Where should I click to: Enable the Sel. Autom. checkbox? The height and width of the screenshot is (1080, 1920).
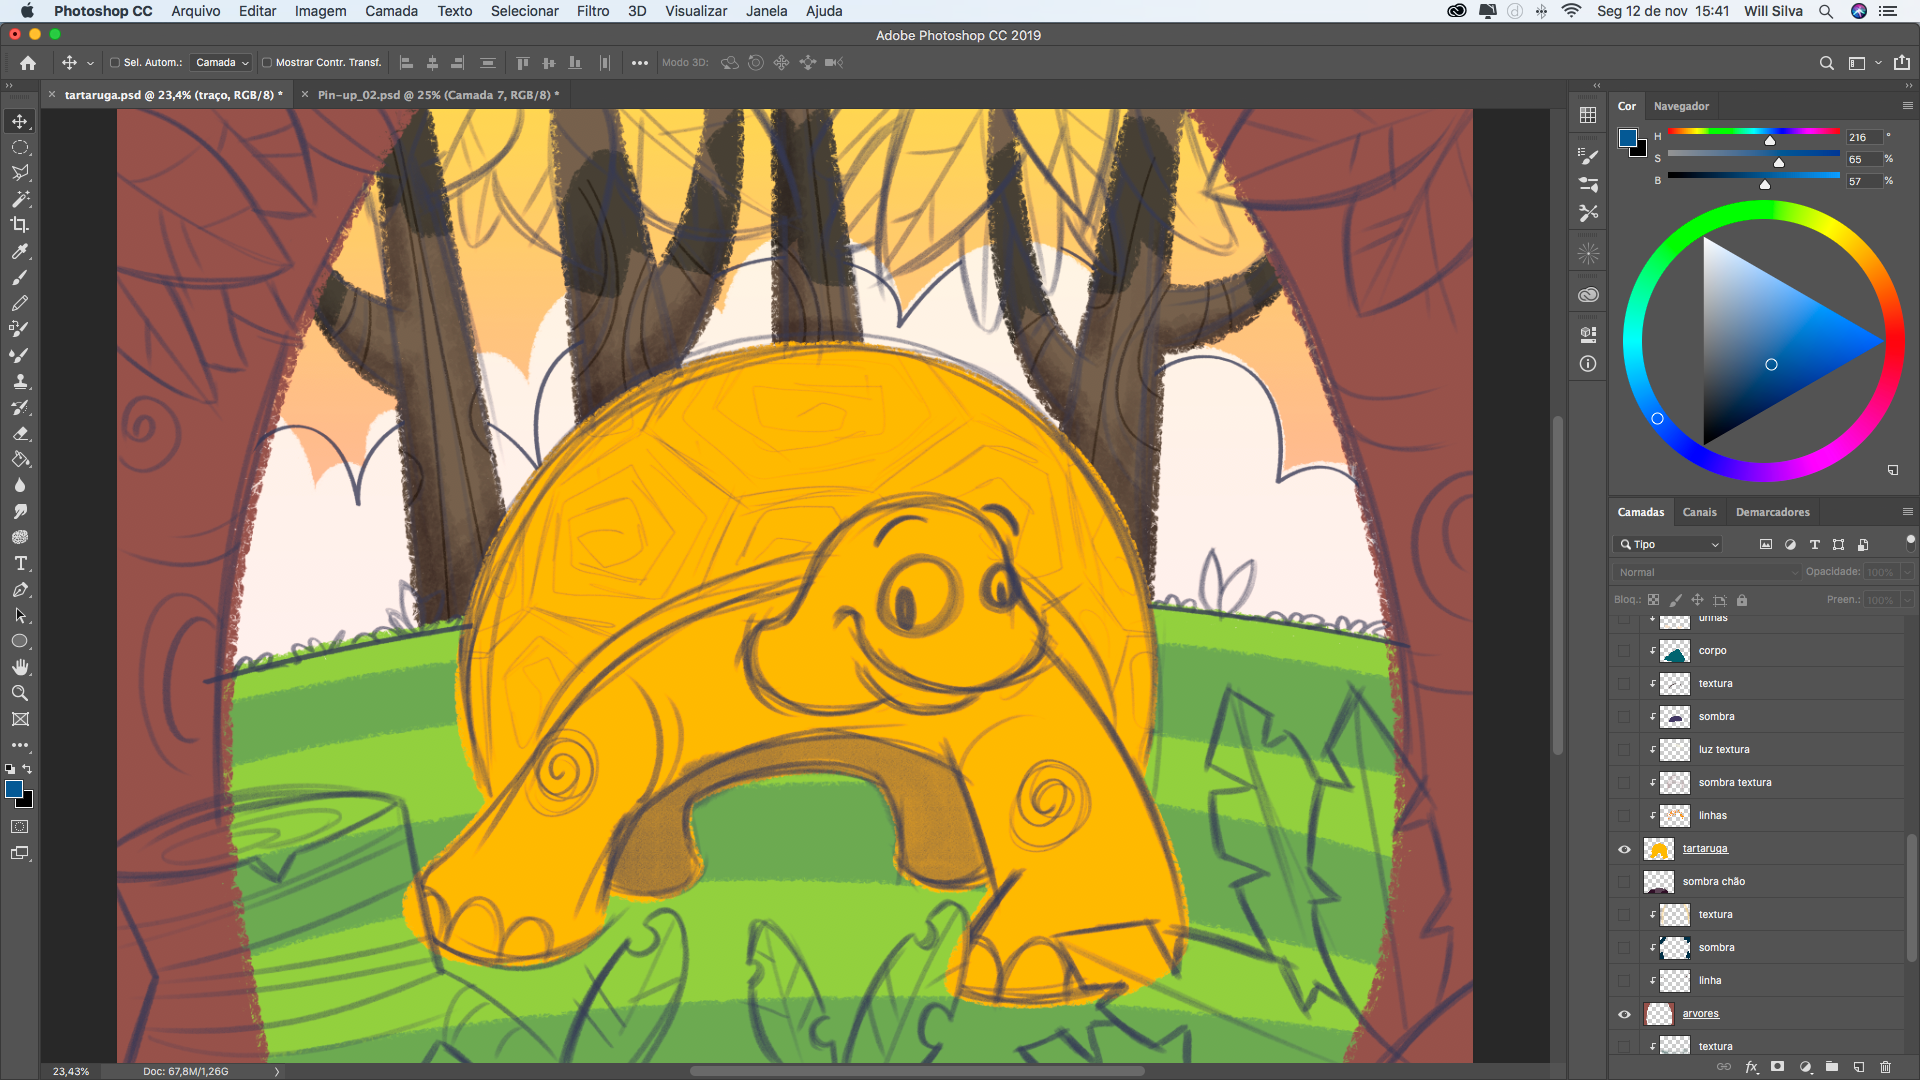[115, 63]
